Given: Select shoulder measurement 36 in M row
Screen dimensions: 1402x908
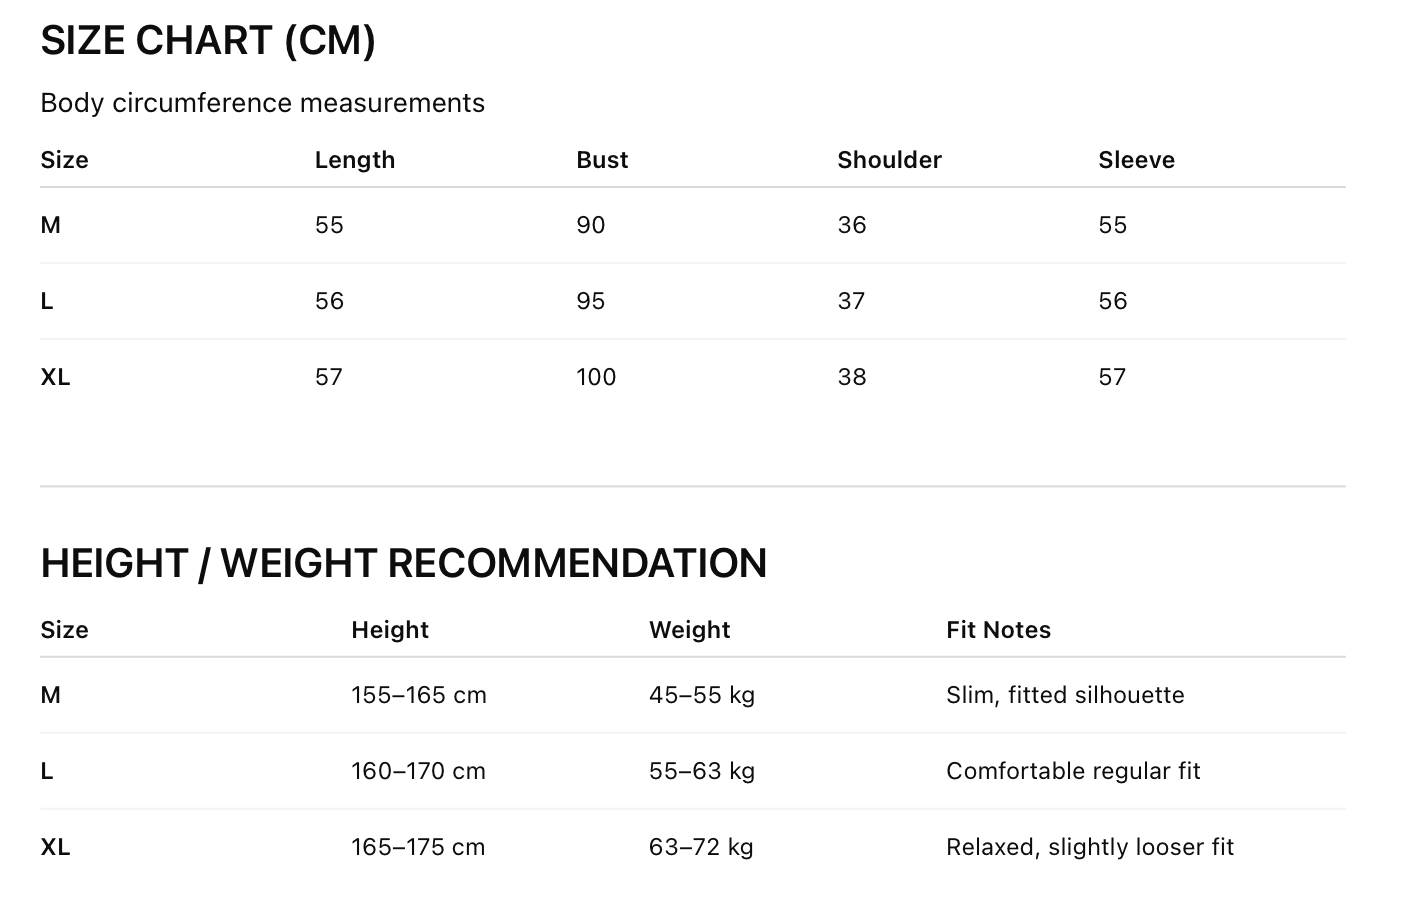Looking at the screenshot, I should point(852,225).
